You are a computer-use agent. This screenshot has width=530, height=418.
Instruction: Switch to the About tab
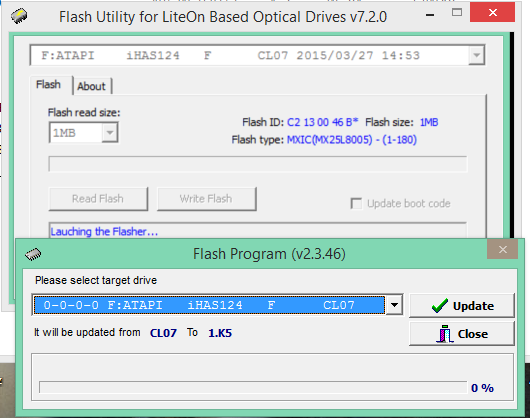92,86
